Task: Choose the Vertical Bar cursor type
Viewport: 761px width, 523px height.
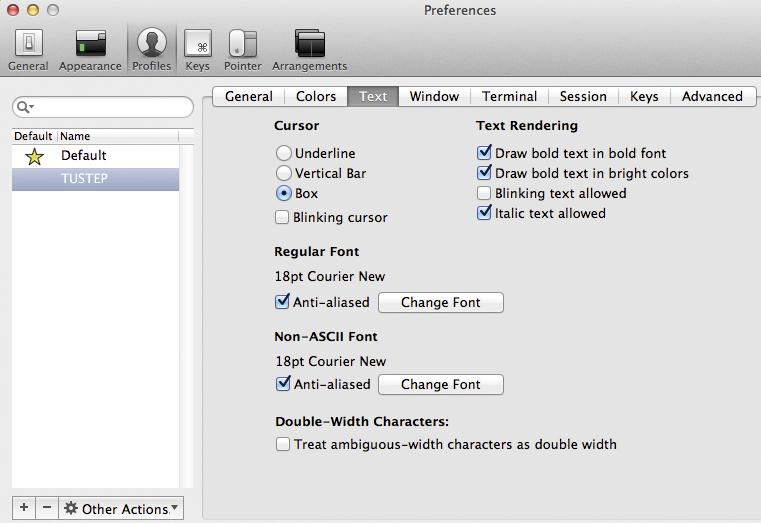Action: (x=284, y=173)
